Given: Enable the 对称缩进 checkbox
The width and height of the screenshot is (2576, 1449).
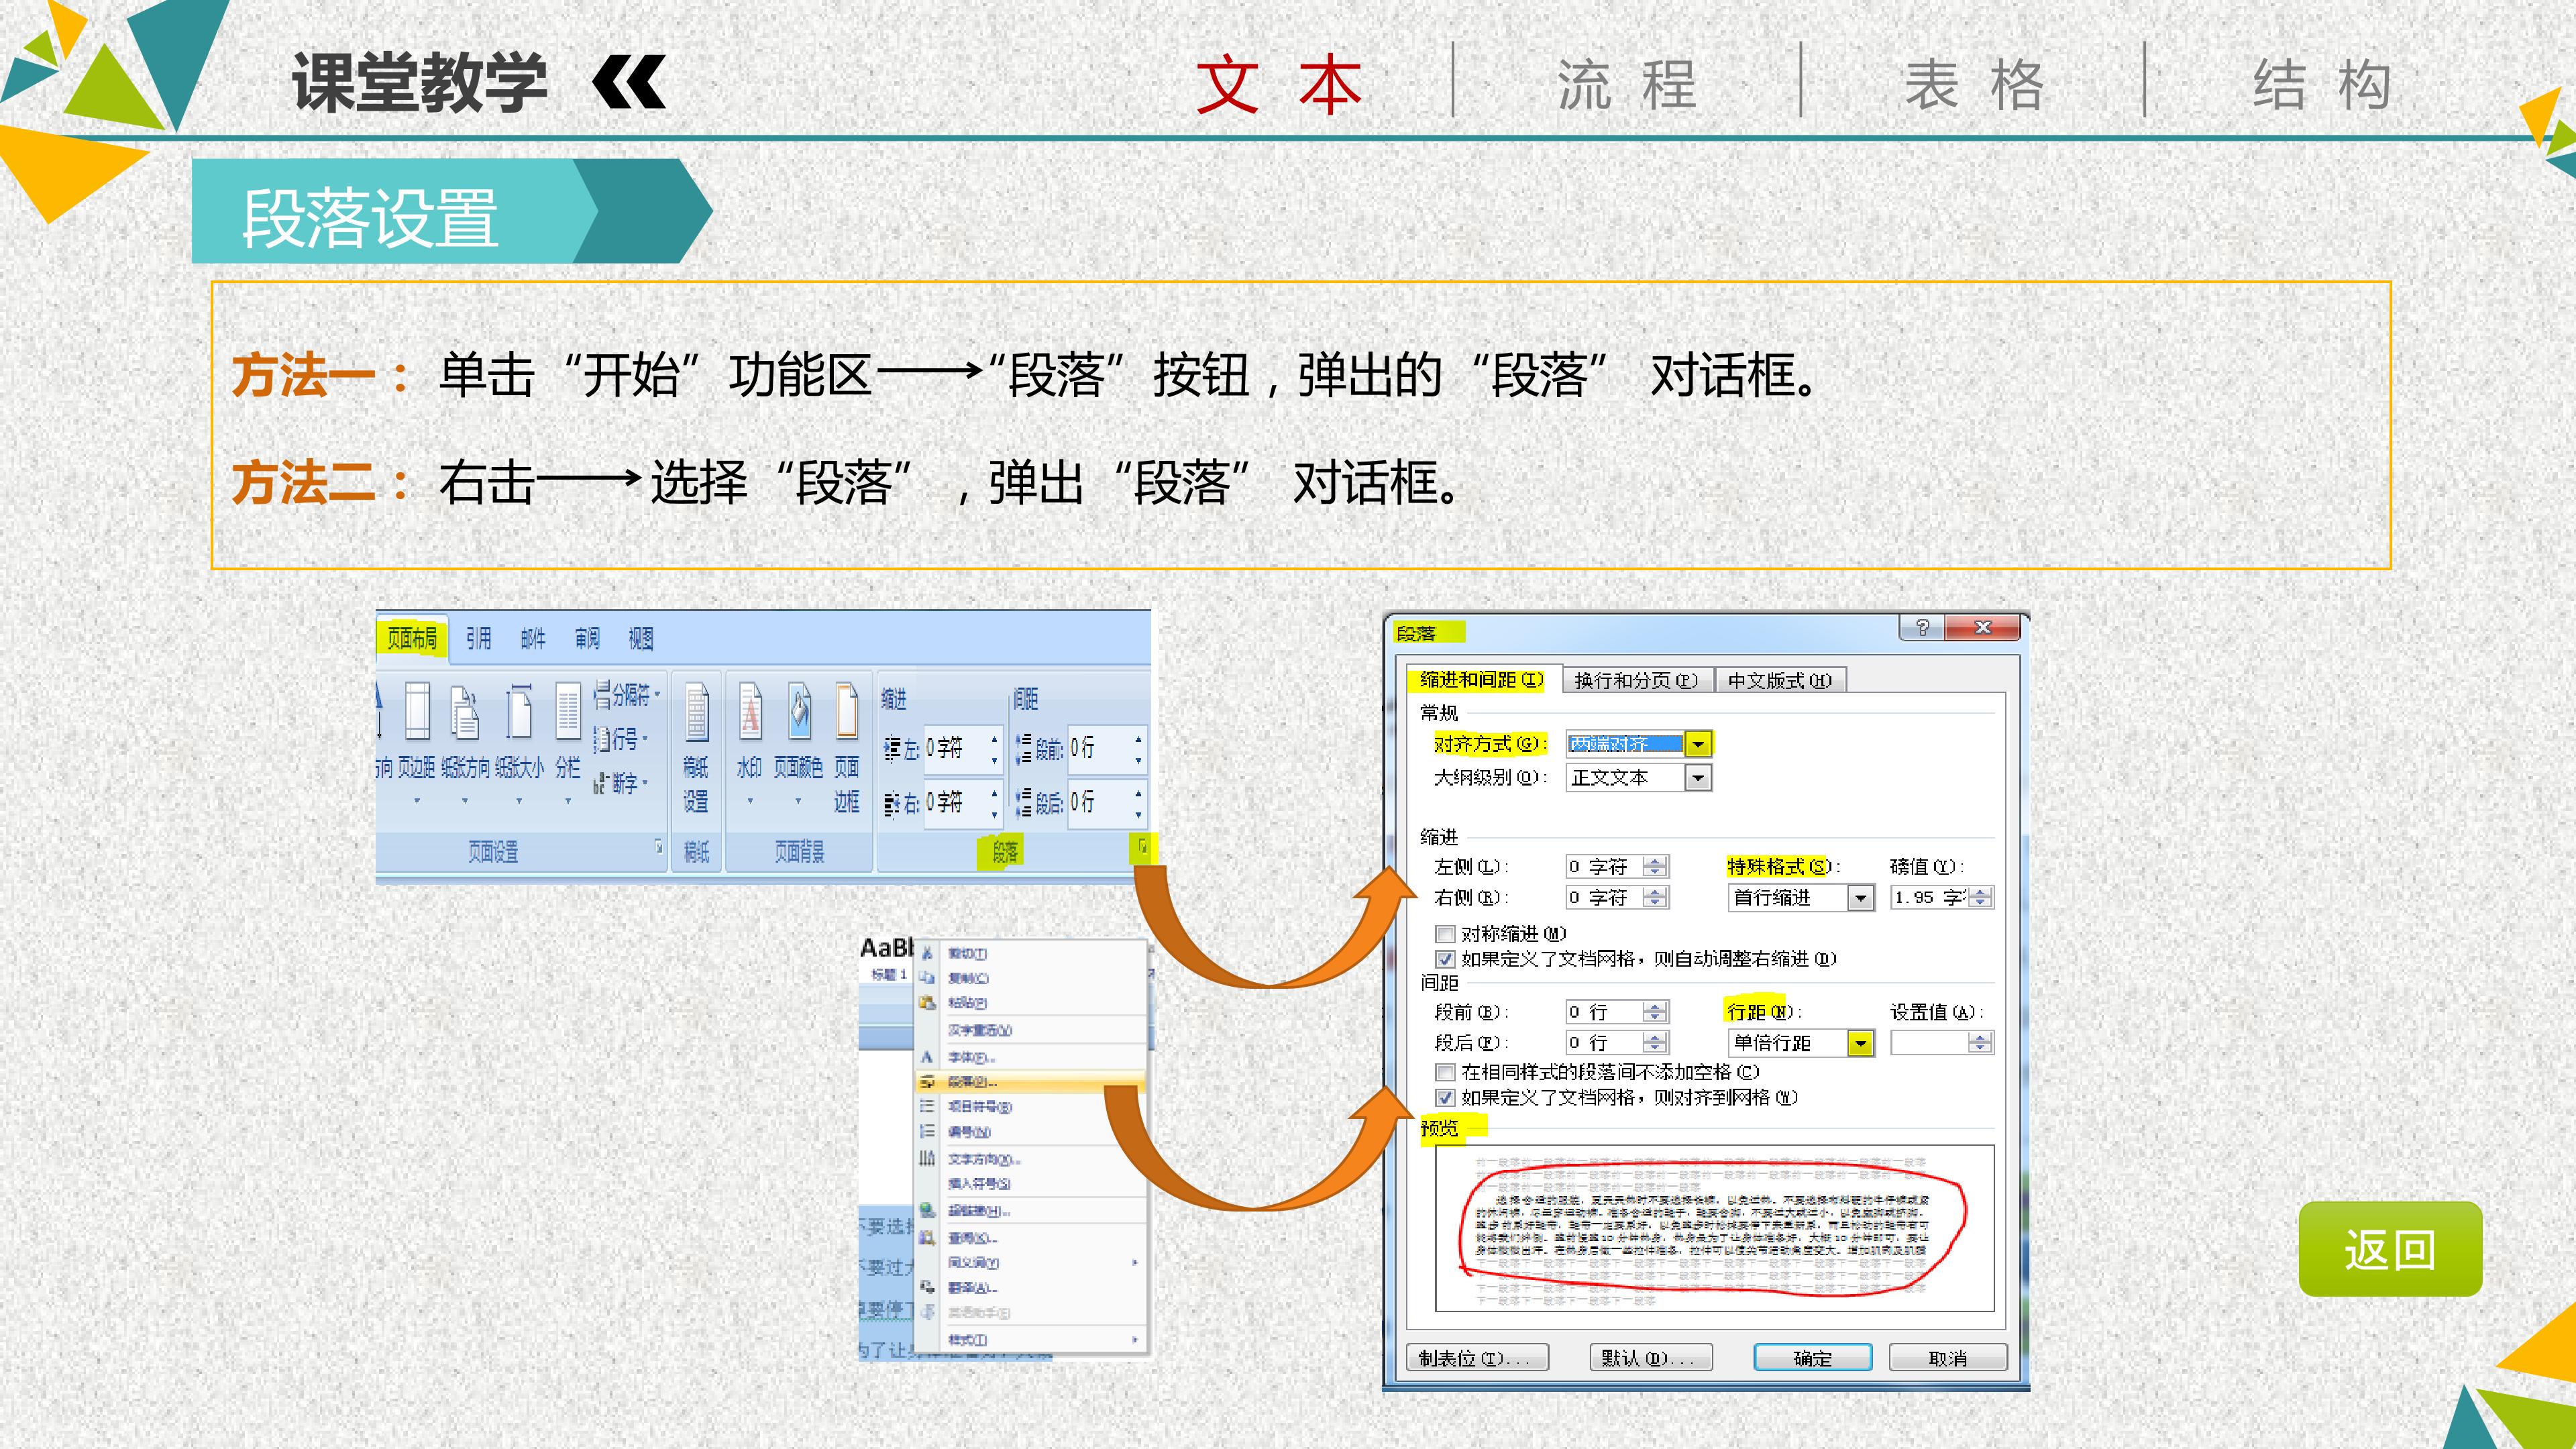Looking at the screenshot, I should tap(1445, 934).
